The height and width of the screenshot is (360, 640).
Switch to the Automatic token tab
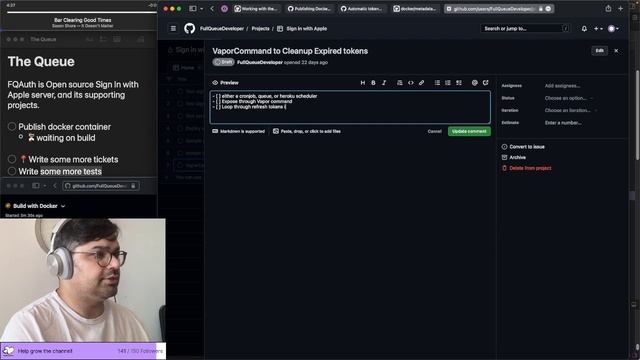coord(362,9)
